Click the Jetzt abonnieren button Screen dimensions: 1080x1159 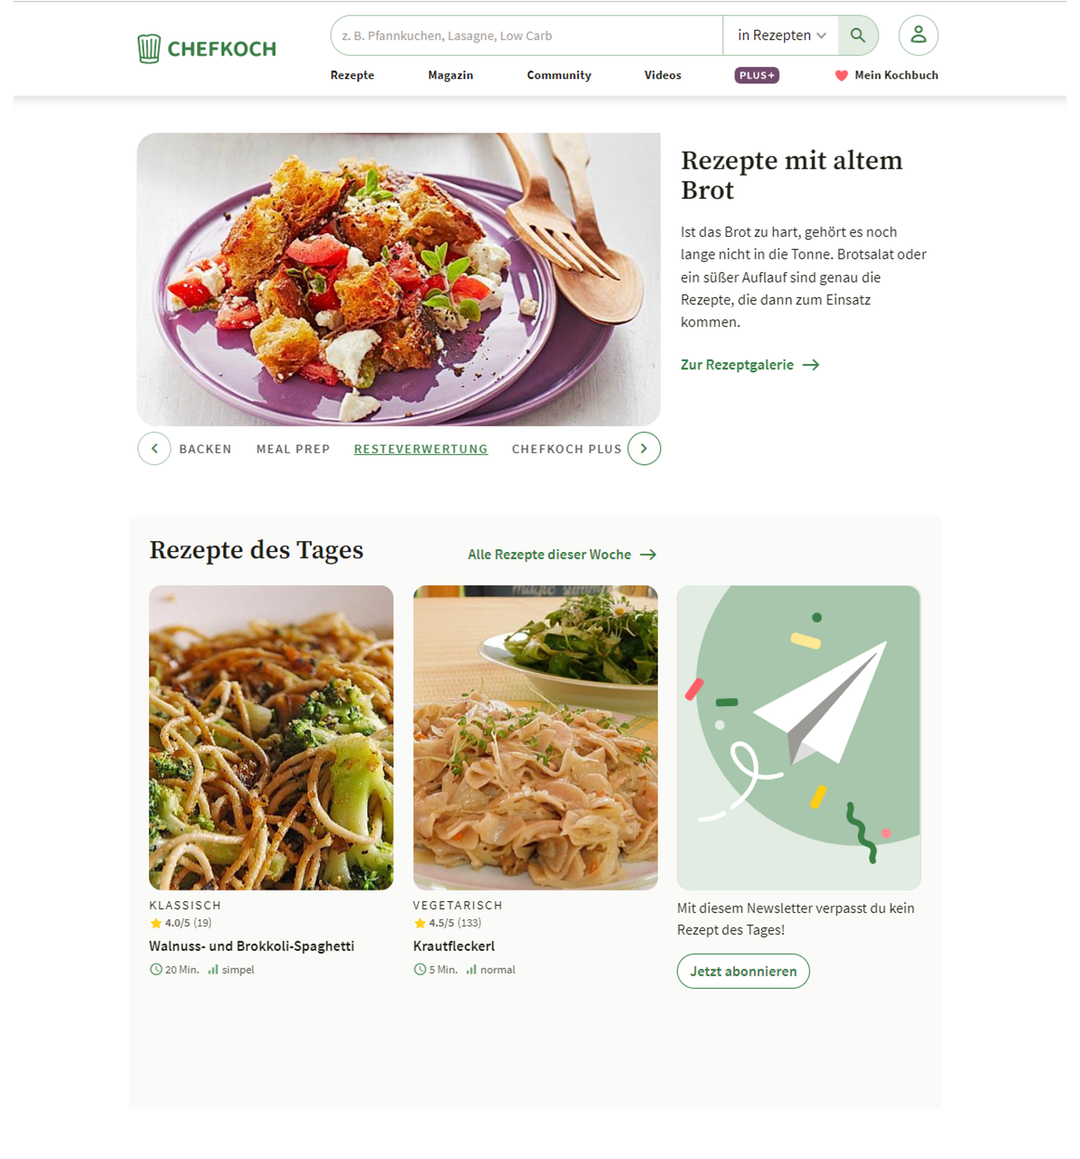coord(743,971)
